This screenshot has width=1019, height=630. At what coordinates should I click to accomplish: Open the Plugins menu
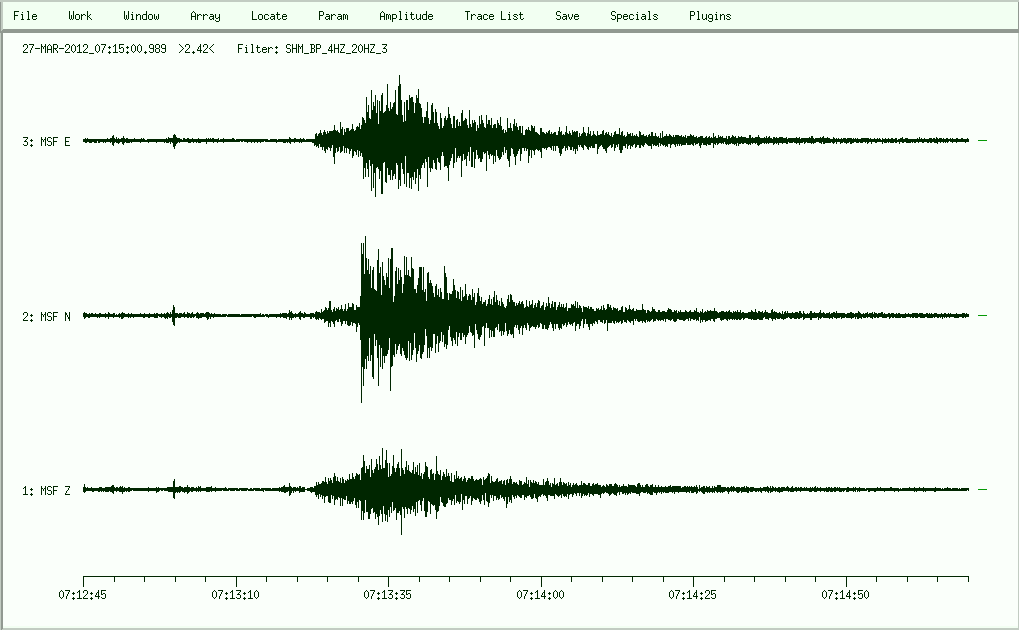tap(710, 16)
